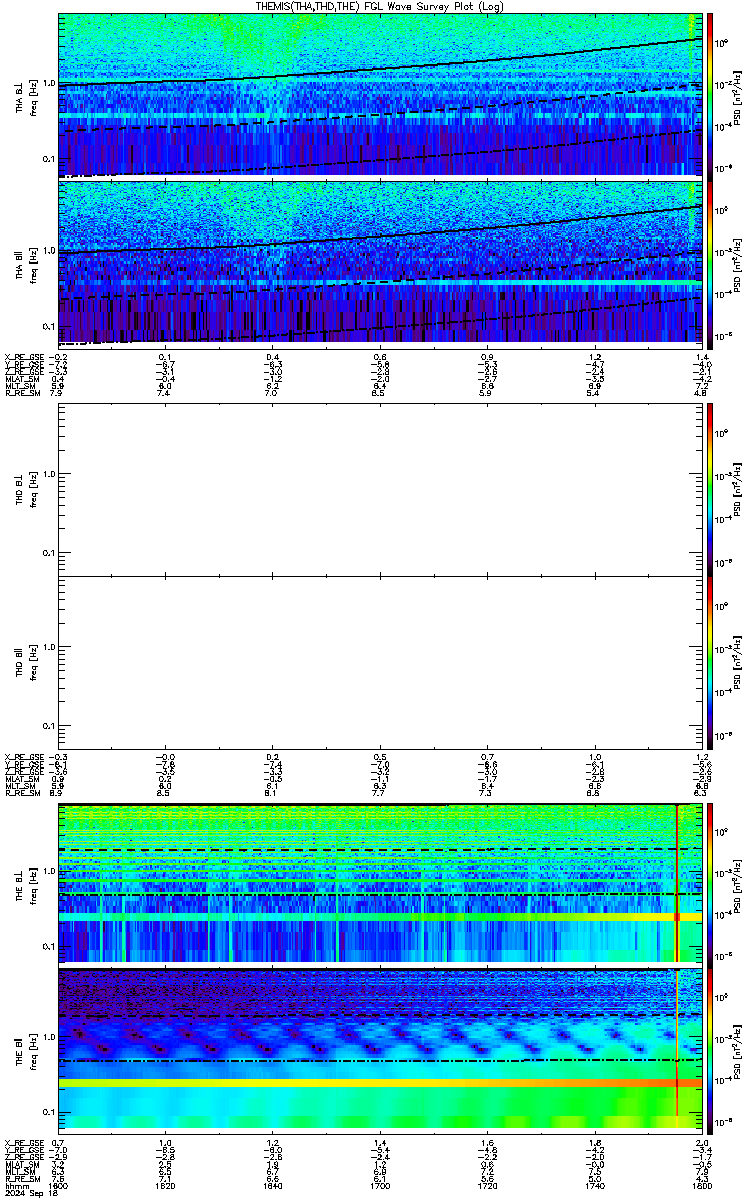Click the 1.0 frequency tick of THE BII panel

(48, 1036)
